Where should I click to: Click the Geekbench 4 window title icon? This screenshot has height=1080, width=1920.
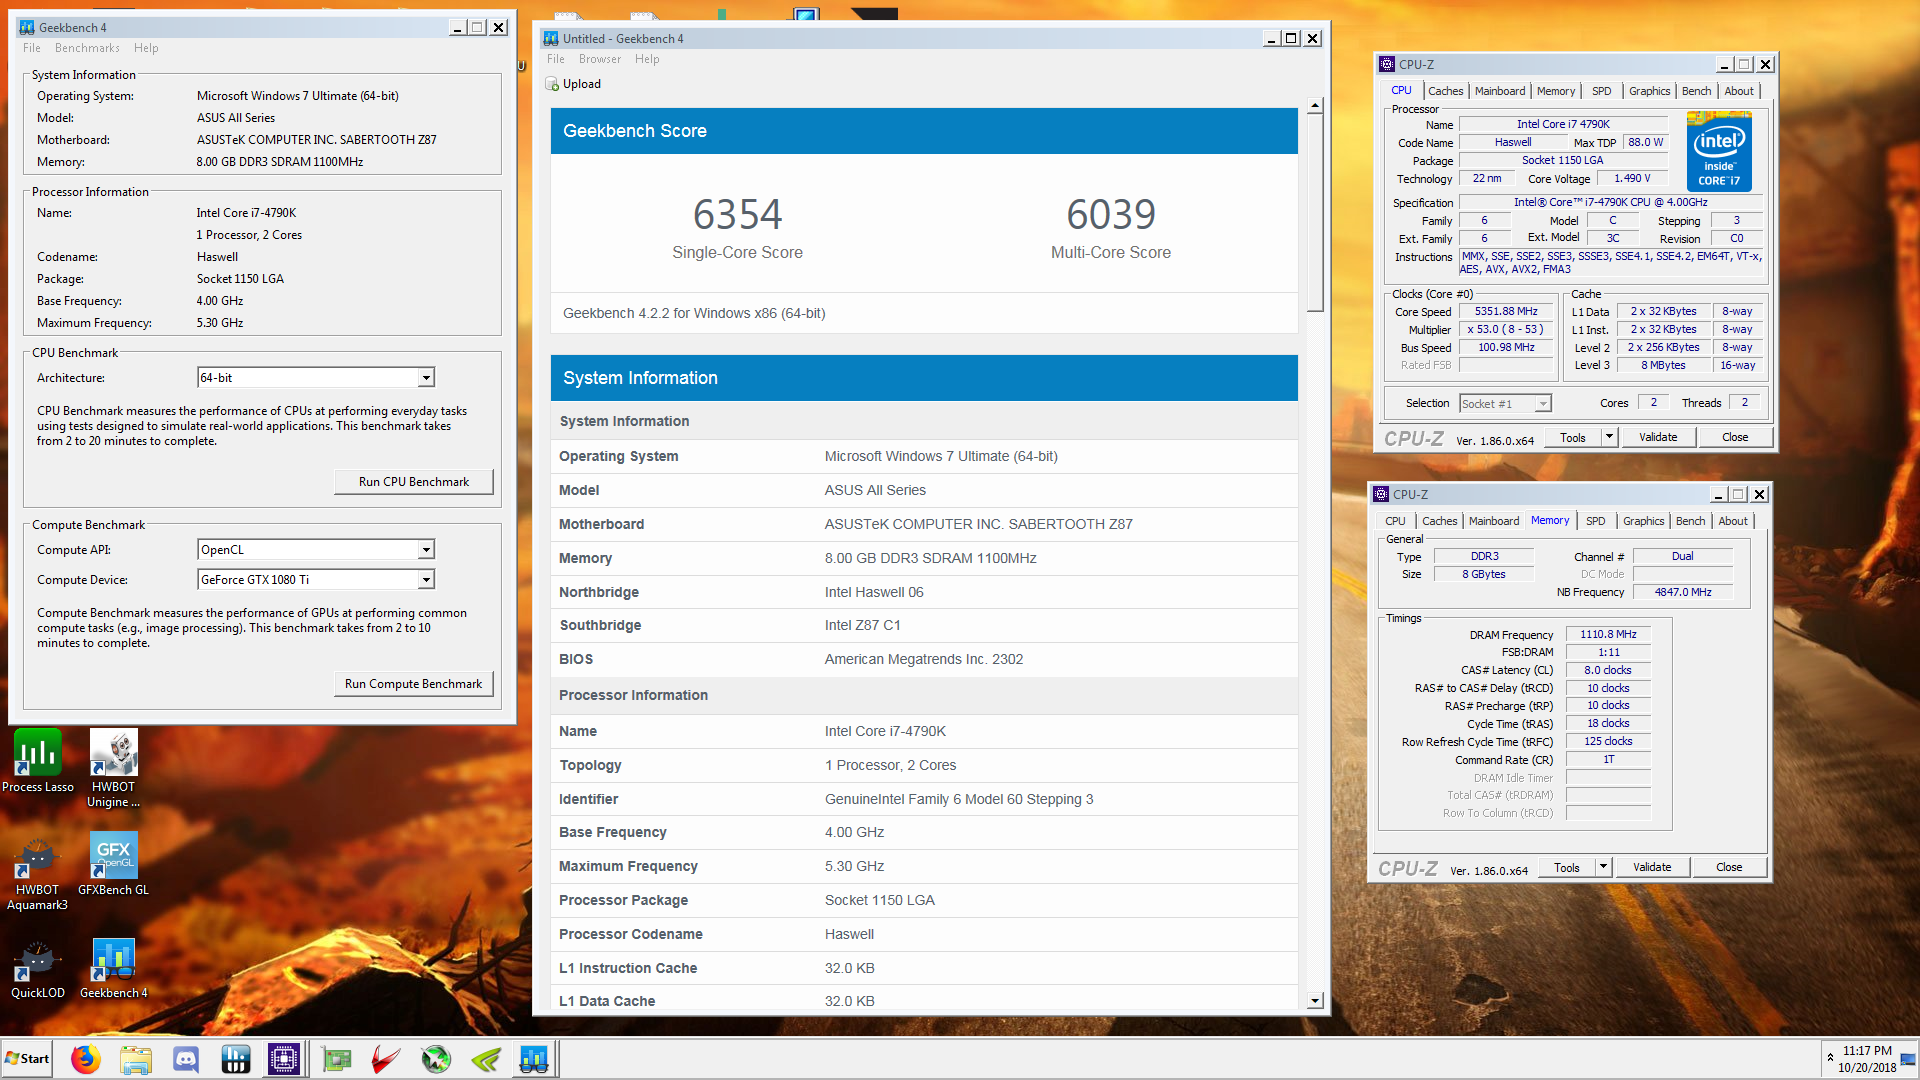[27, 27]
